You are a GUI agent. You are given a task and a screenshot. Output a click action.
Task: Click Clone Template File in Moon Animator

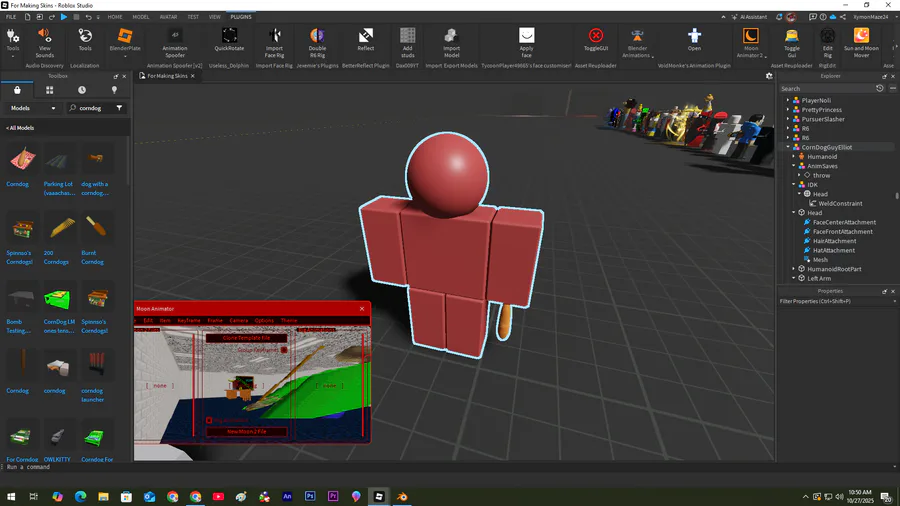(x=246, y=338)
